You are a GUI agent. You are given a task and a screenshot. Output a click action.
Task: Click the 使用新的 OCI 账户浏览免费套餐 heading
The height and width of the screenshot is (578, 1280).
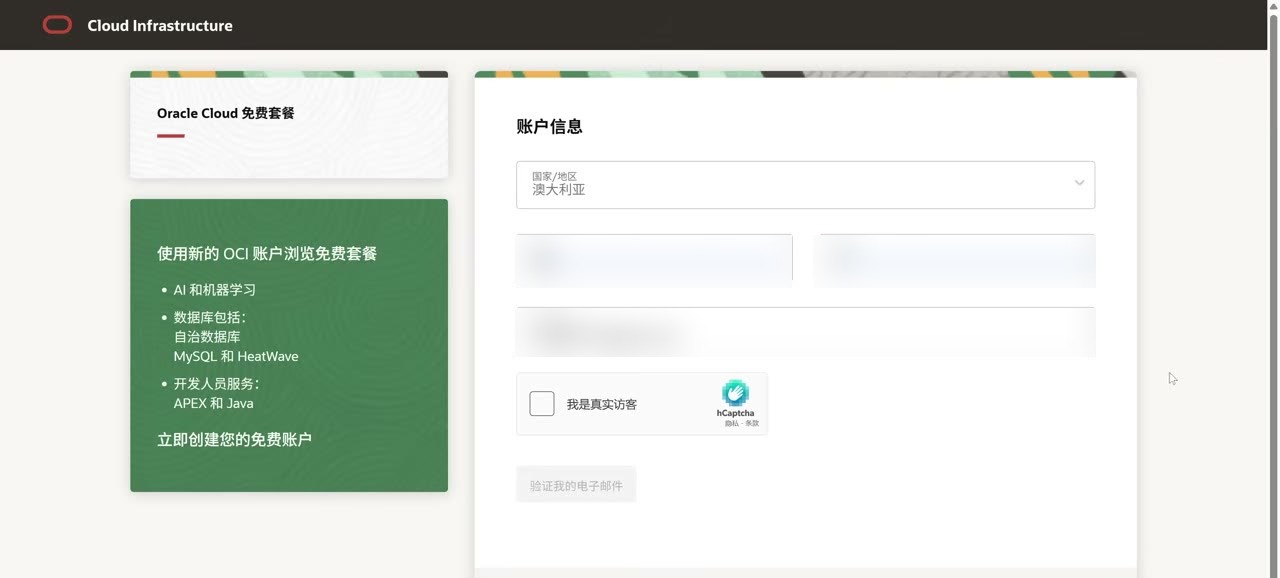pos(267,254)
